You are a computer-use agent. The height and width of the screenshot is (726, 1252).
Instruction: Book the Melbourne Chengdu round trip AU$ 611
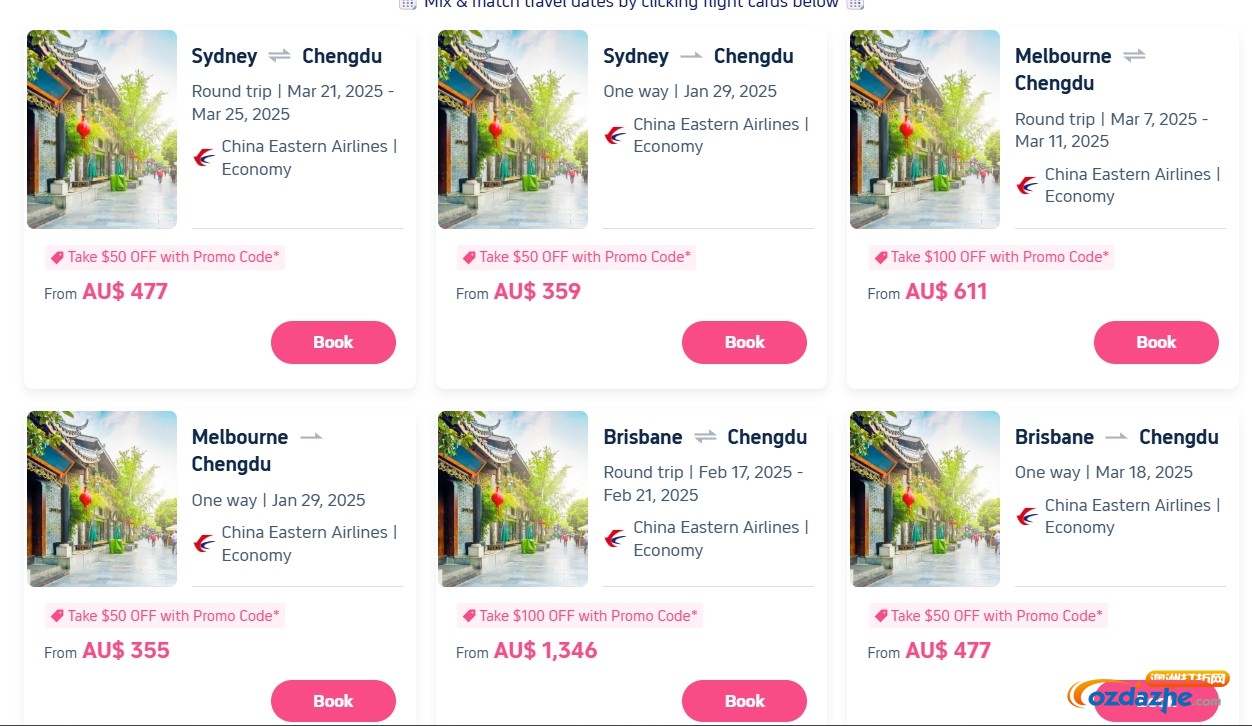(1156, 342)
